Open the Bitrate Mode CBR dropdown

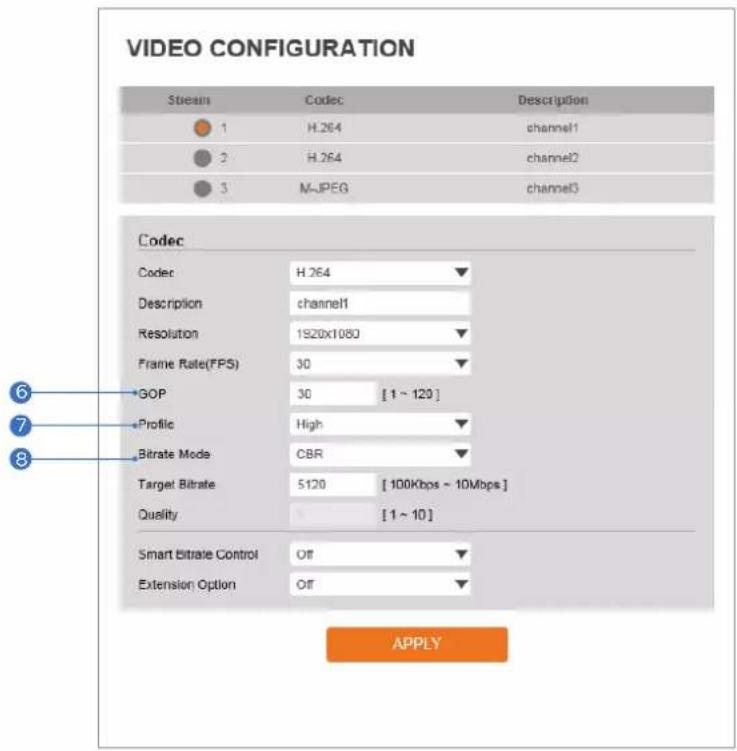click(x=380, y=454)
